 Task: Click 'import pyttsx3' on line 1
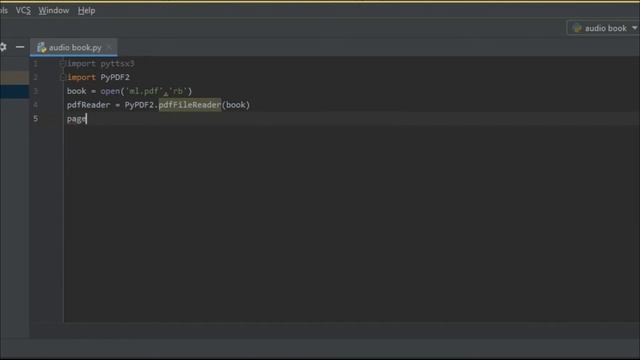101,64
